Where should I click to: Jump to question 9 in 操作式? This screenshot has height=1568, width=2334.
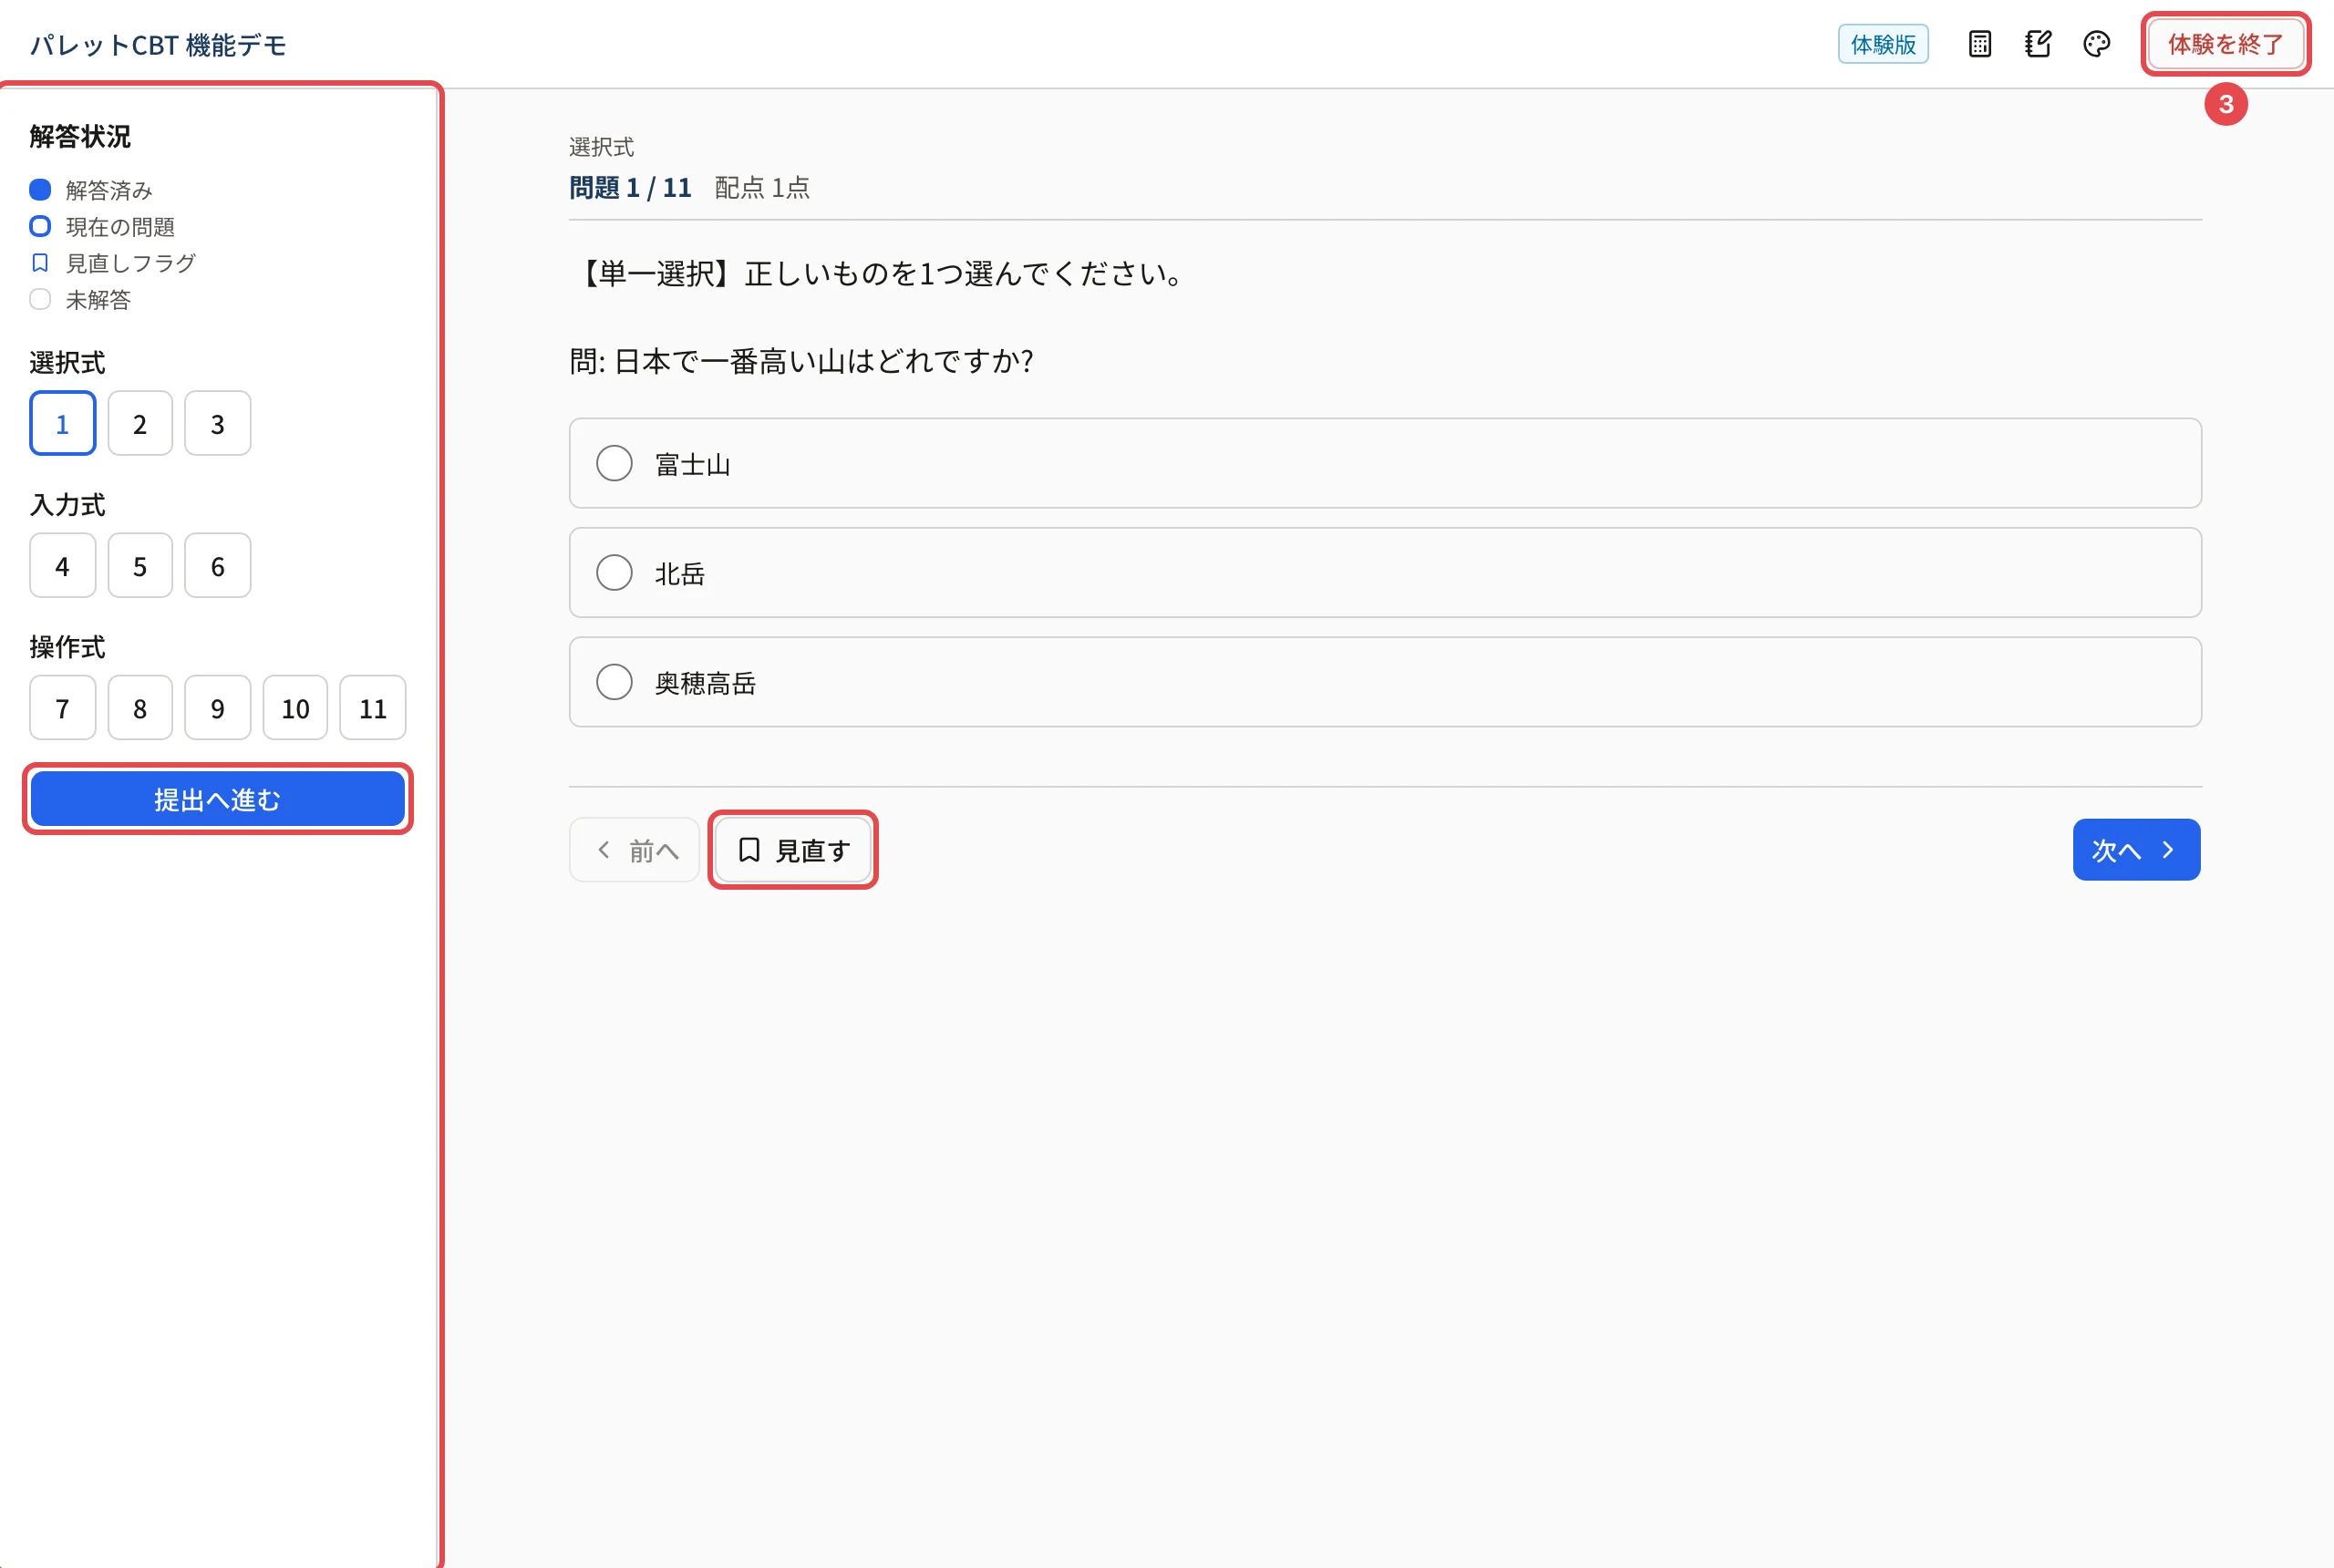(x=217, y=708)
